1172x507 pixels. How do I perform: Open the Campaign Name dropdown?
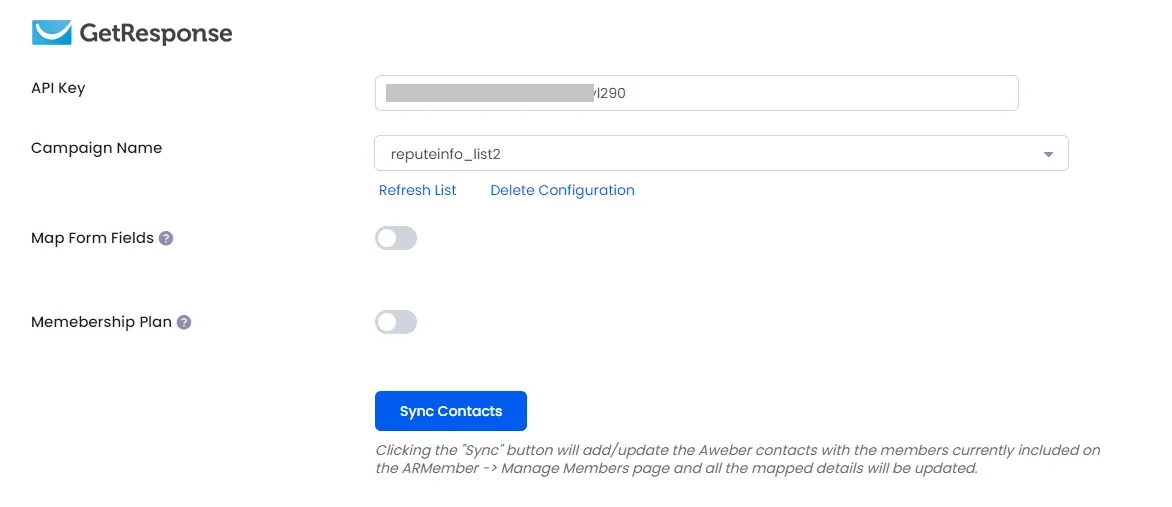click(x=721, y=153)
